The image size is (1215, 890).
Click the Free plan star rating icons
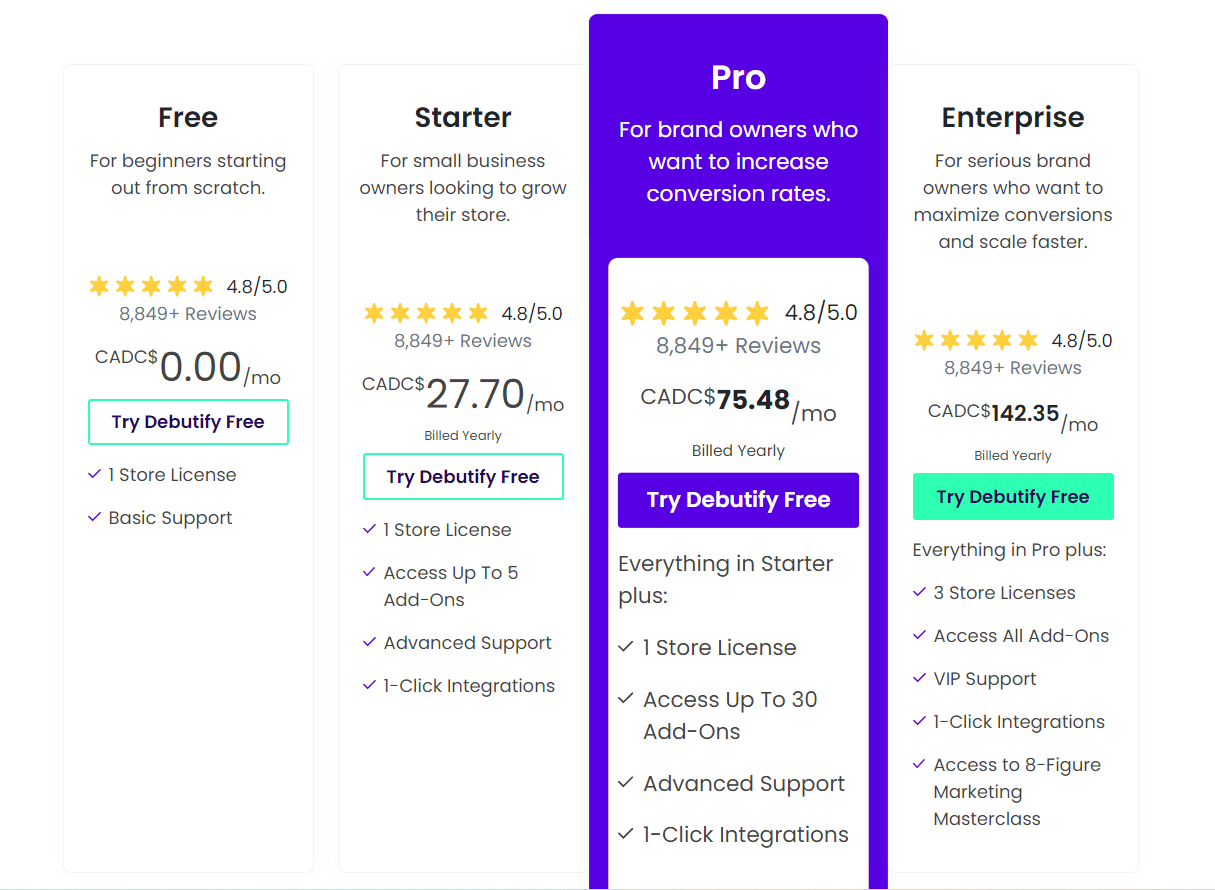coord(151,287)
